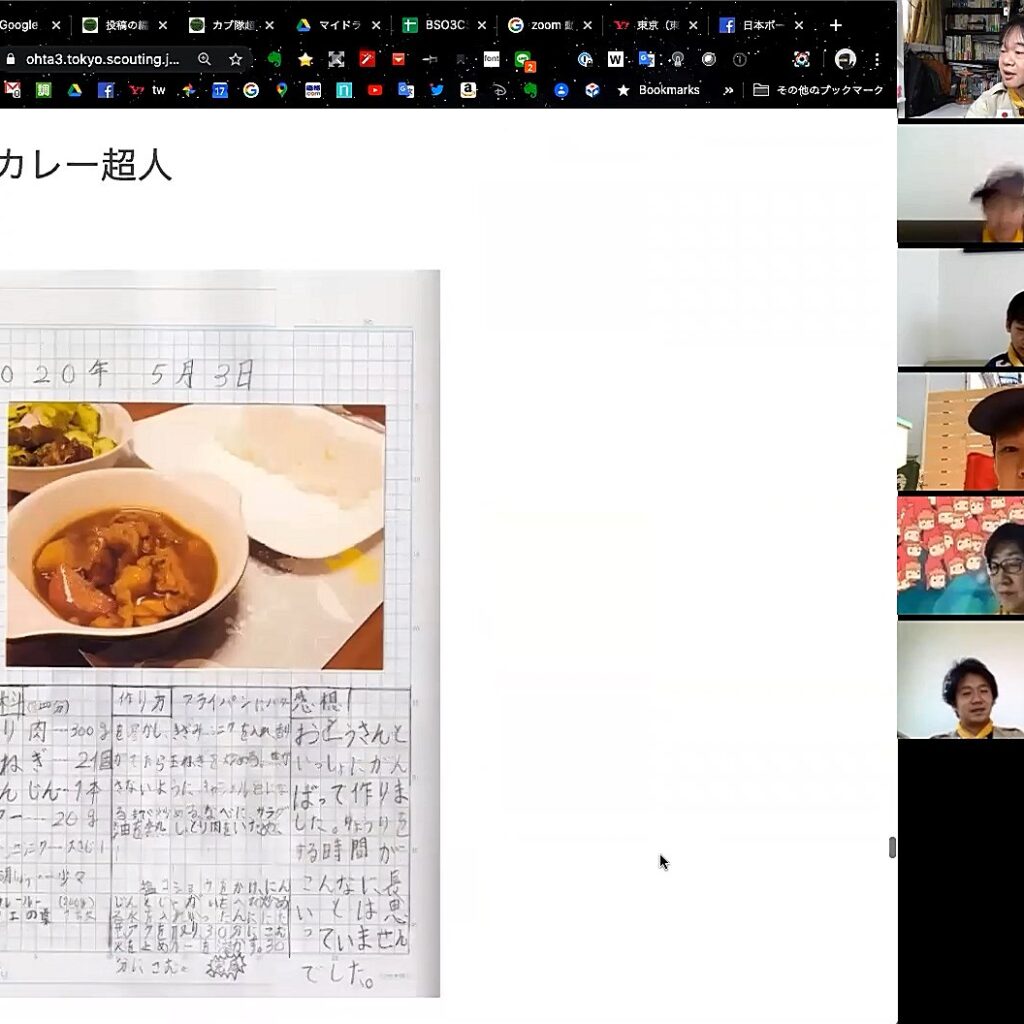Click the fullscreen expand extension icon
Image resolution: width=1024 pixels, height=1024 pixels.
[x=336, y=59]
